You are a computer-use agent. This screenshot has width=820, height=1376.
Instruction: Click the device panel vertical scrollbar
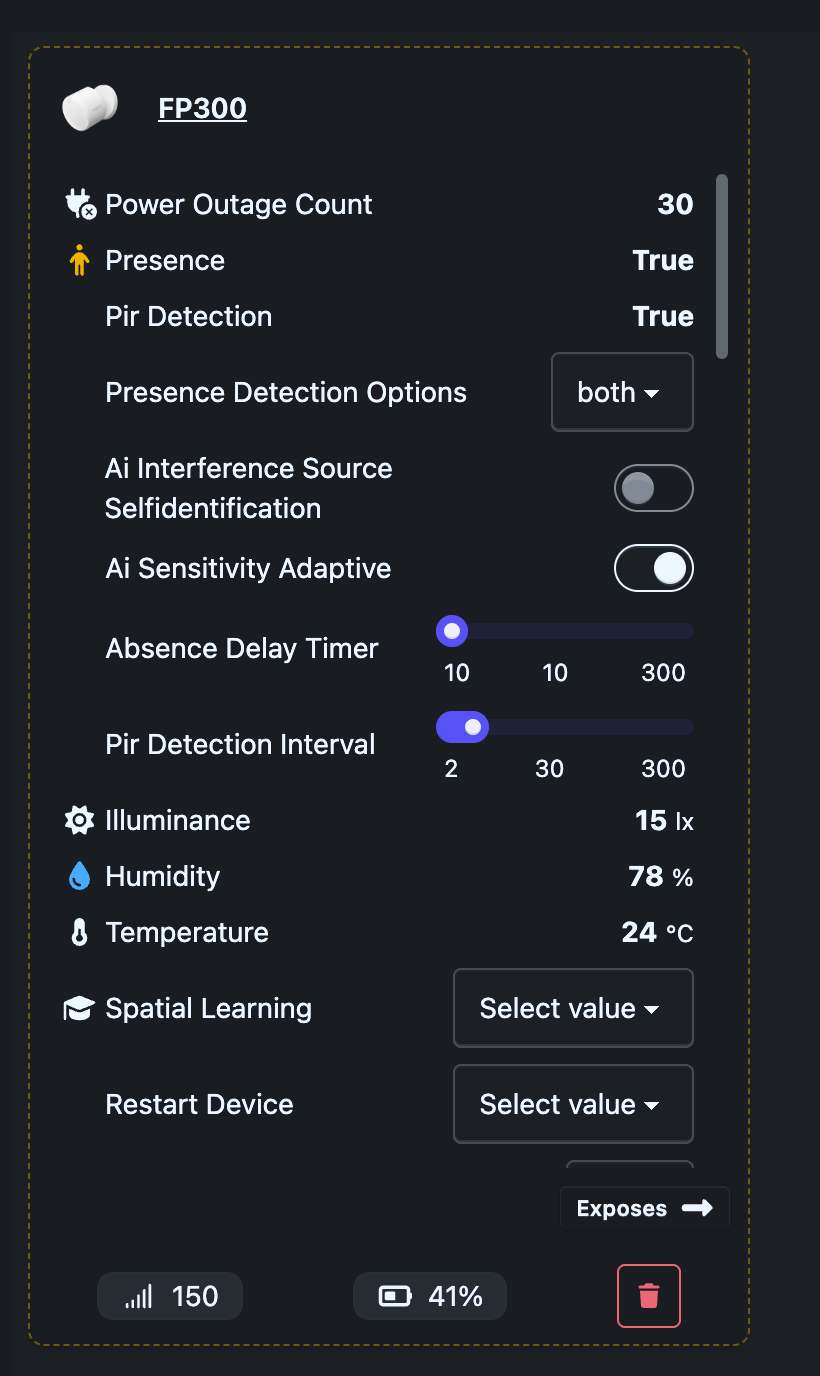[722, 266]
